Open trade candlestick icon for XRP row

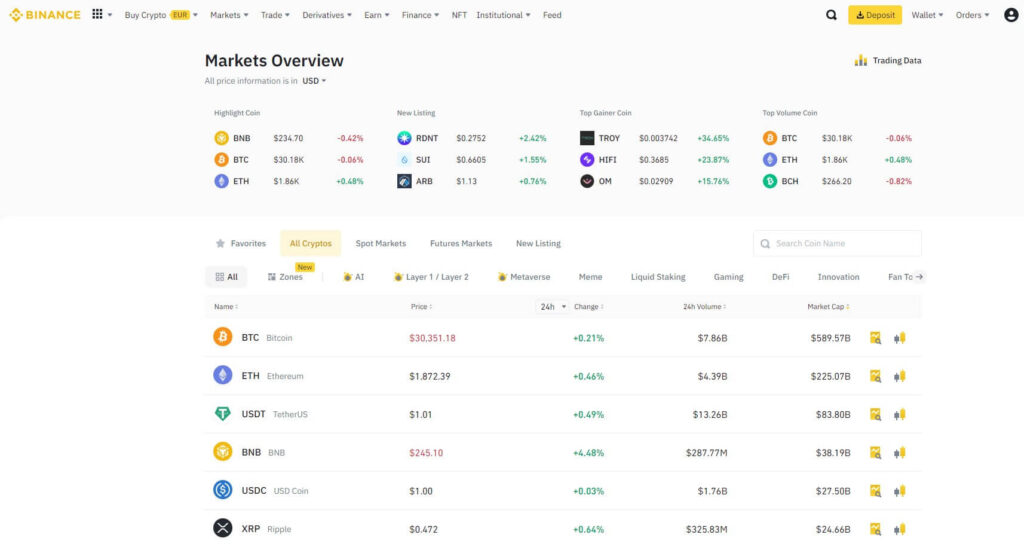click(x=899, y=529)
